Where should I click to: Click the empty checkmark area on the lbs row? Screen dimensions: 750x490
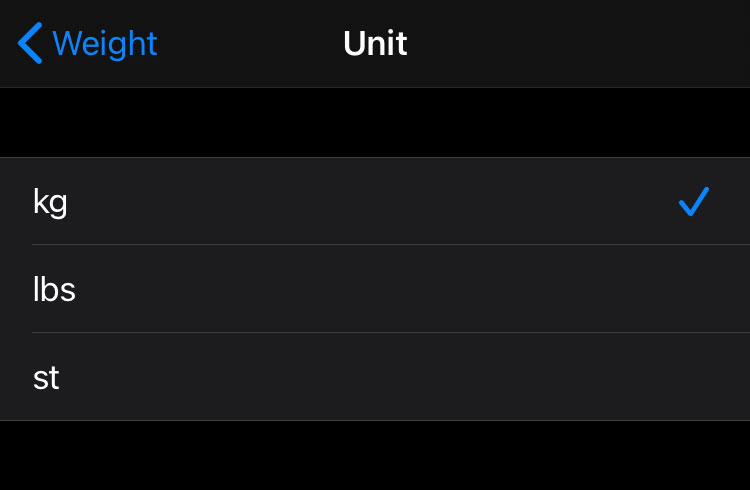tap(693, 290)
